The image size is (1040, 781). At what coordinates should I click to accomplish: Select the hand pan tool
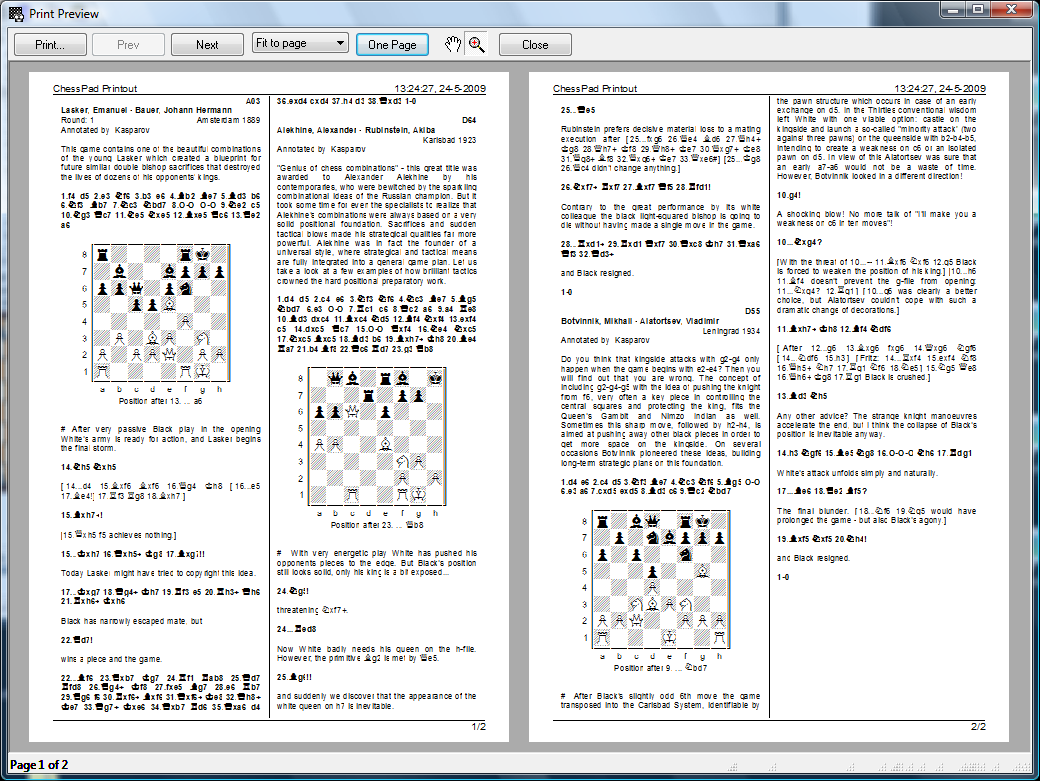pyautogui.click(x=454, y=44)
